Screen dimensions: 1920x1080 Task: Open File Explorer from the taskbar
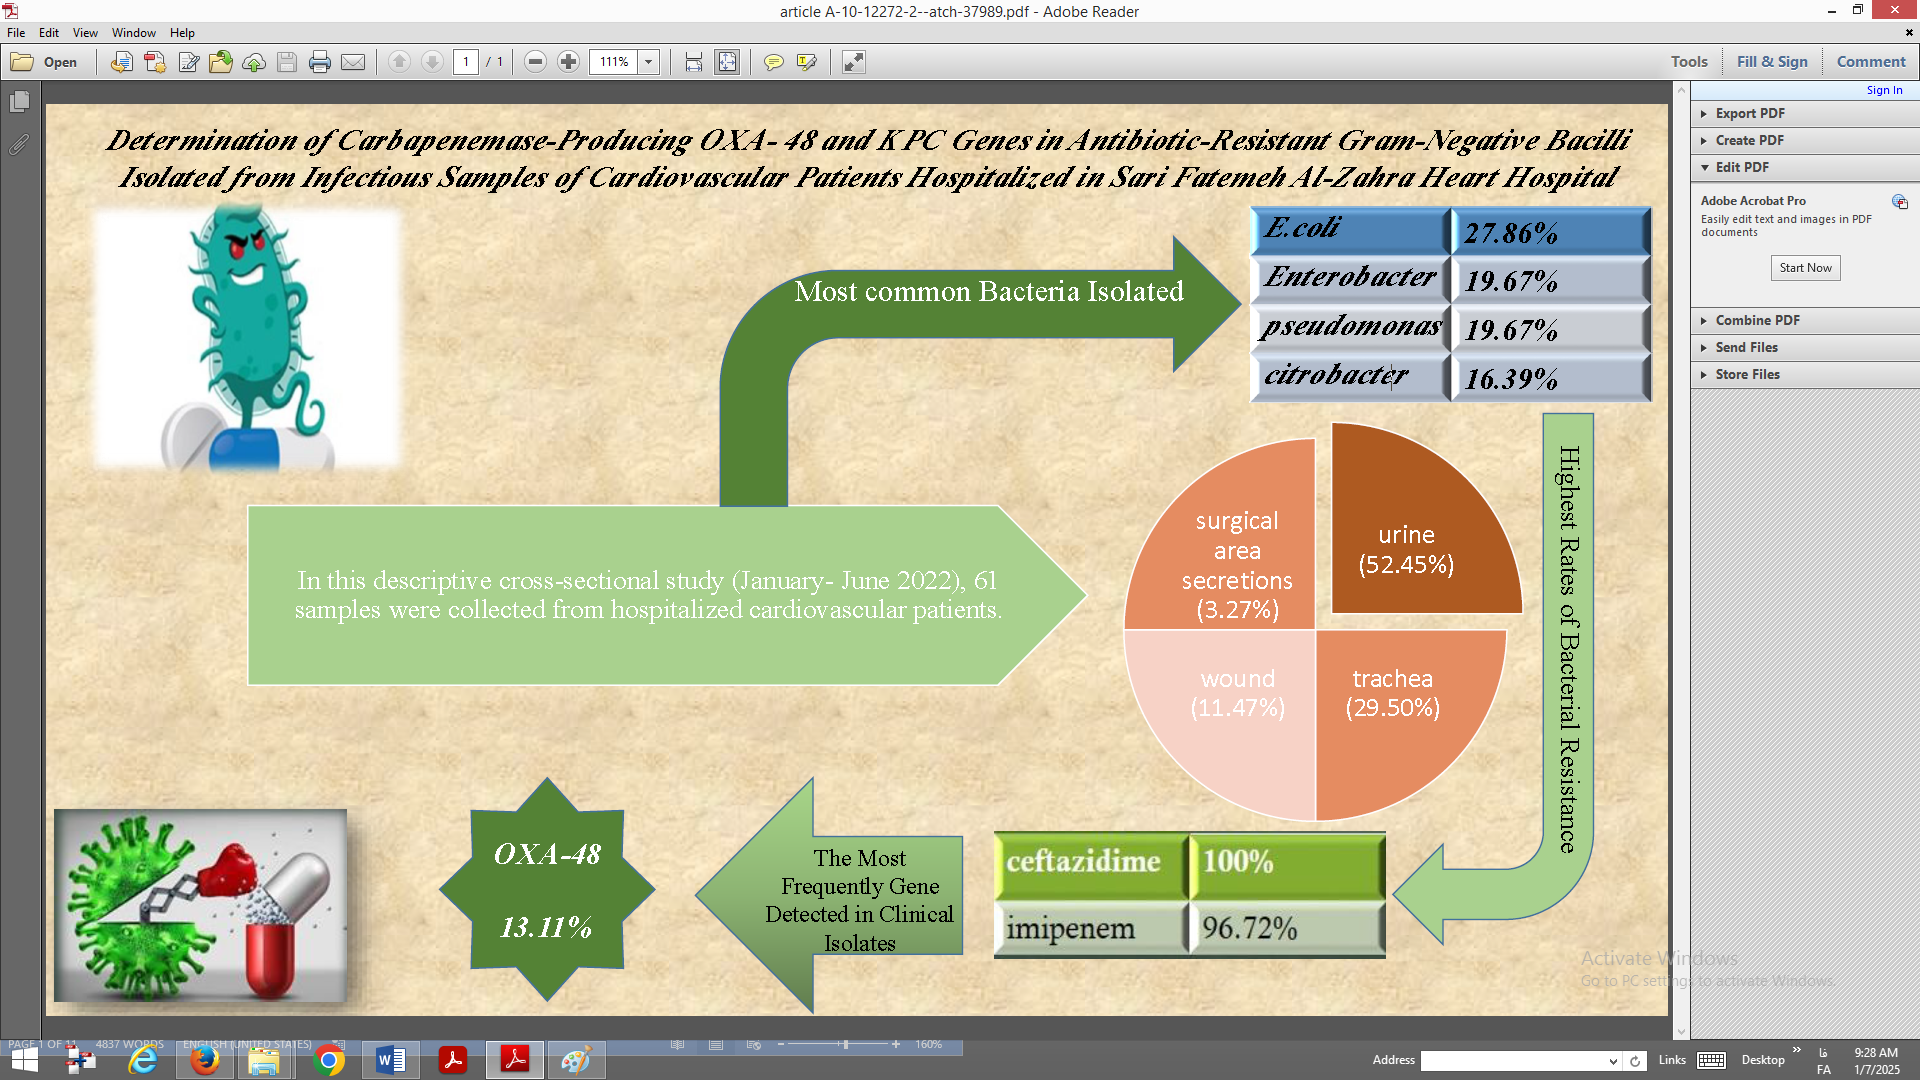click(x=264, y=1060)
